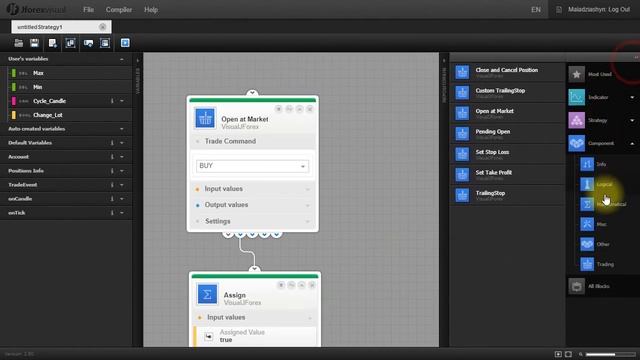The image size is (640, 360).
Task: Open the Most Used star category
Action: (576, 74)
